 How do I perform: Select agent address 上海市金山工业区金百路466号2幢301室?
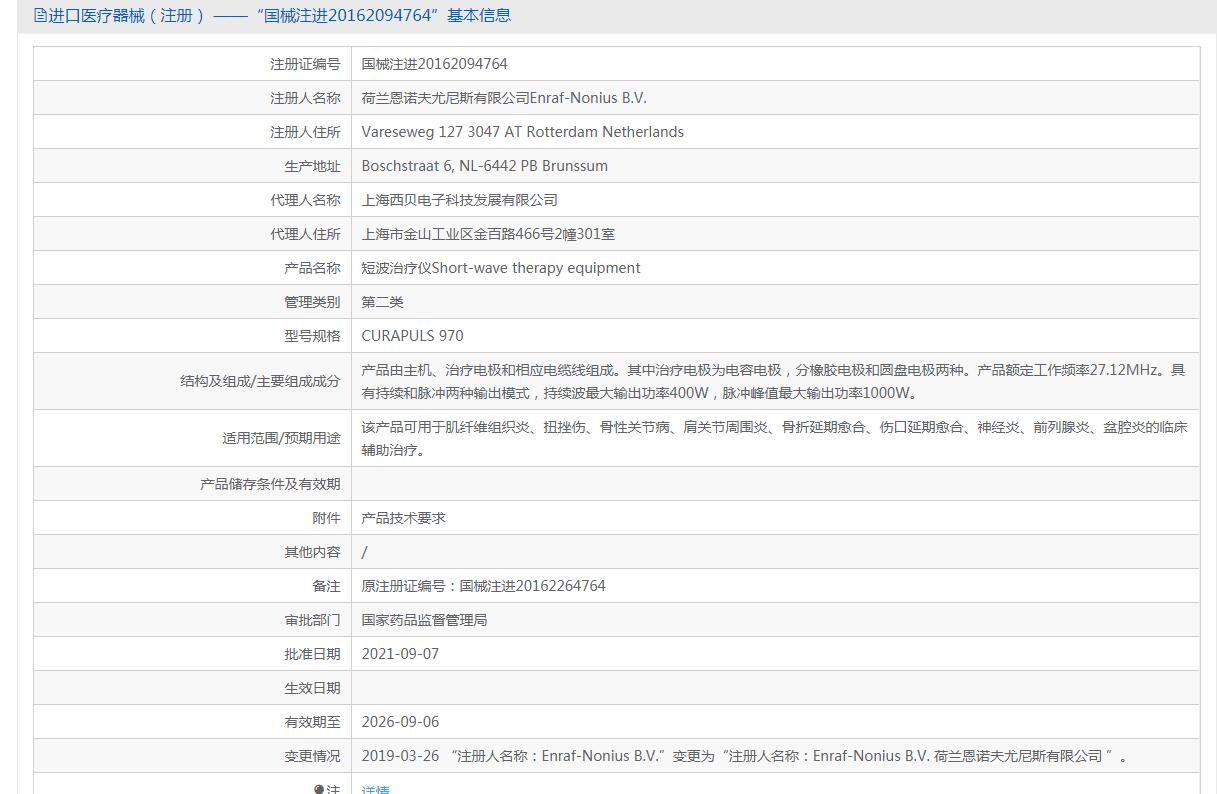click(488, 234)
